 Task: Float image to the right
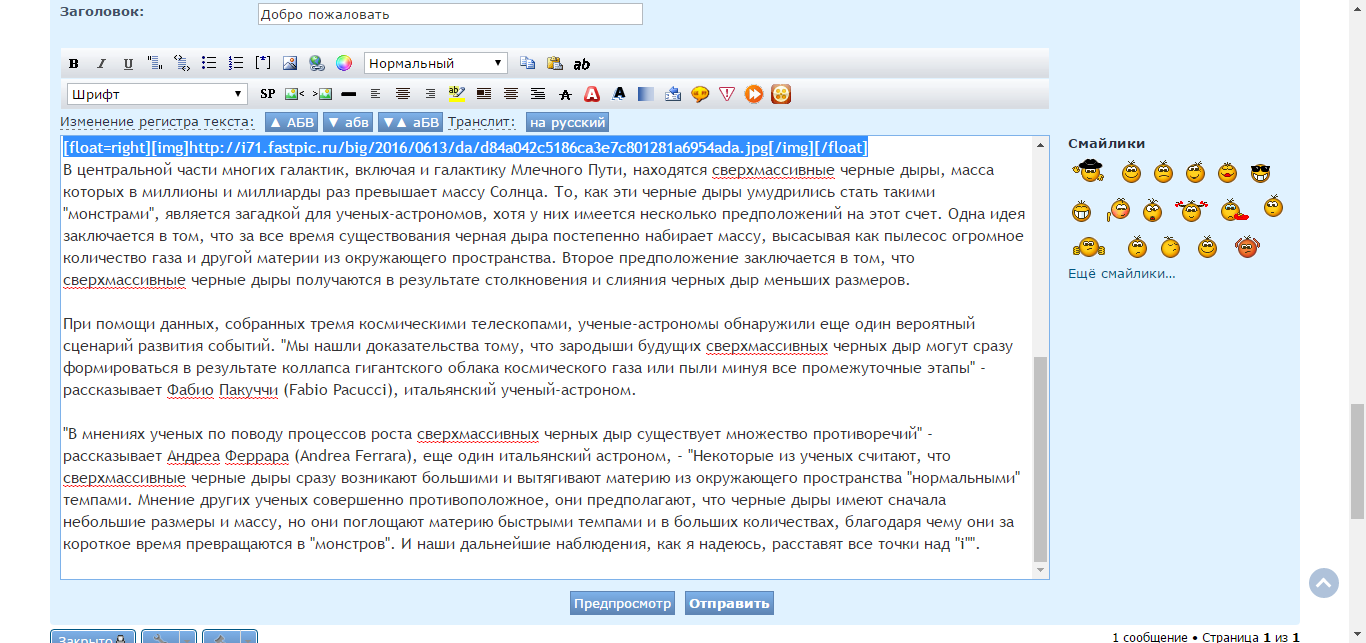[322, 94]
